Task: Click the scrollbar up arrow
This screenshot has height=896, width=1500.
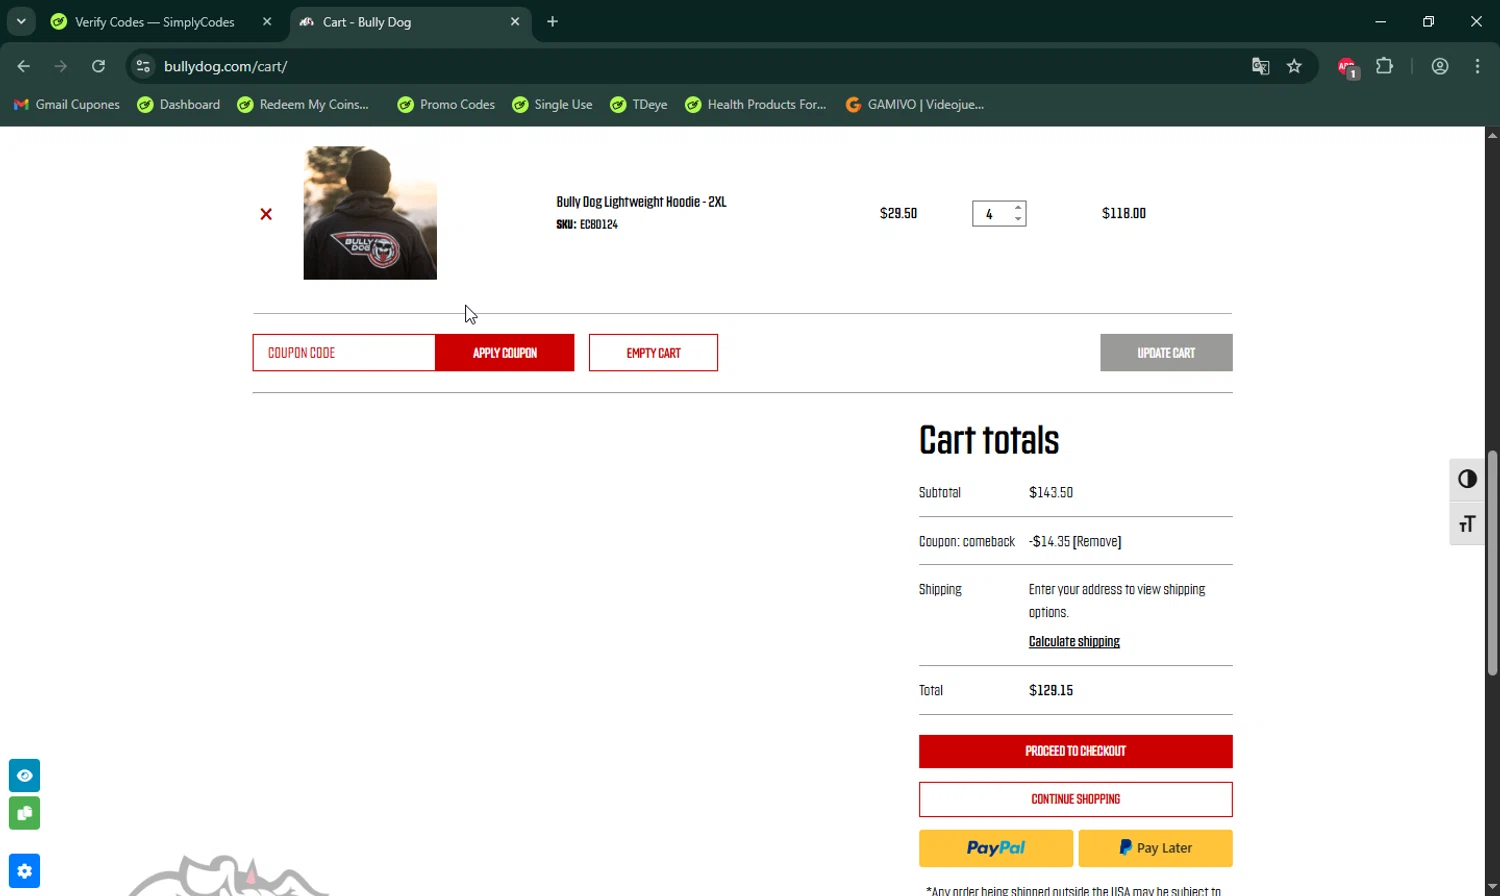Action: click(x=1492, y=134)
